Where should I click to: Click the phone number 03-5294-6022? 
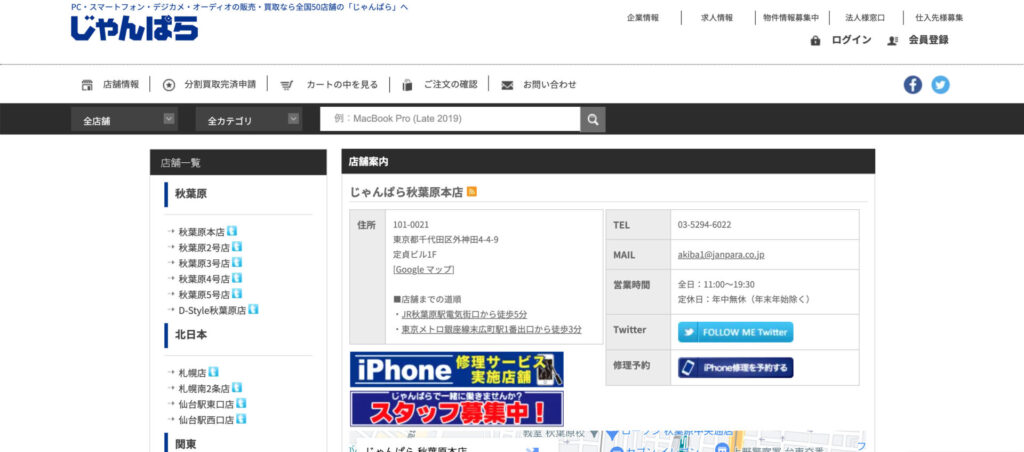pyautogui.click(x=704, y=225)
